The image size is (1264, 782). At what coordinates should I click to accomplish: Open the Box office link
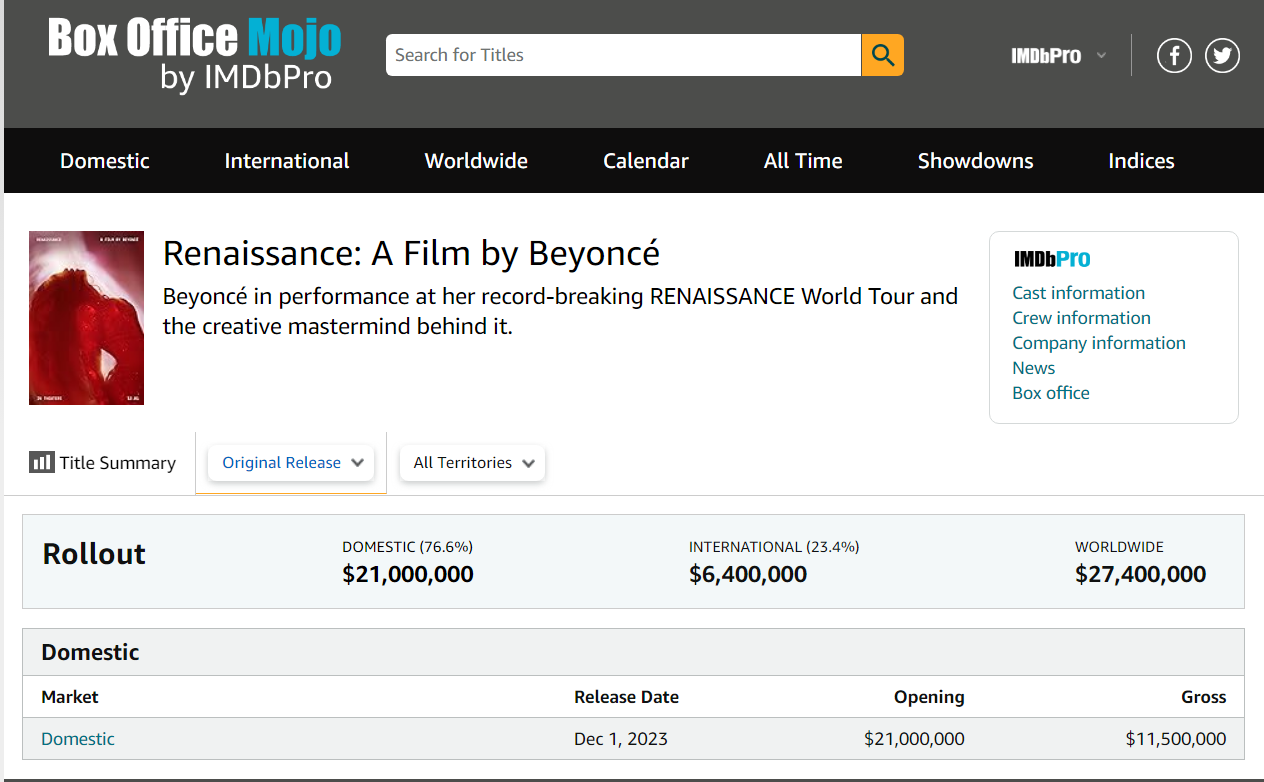[x=1051, y=393]
